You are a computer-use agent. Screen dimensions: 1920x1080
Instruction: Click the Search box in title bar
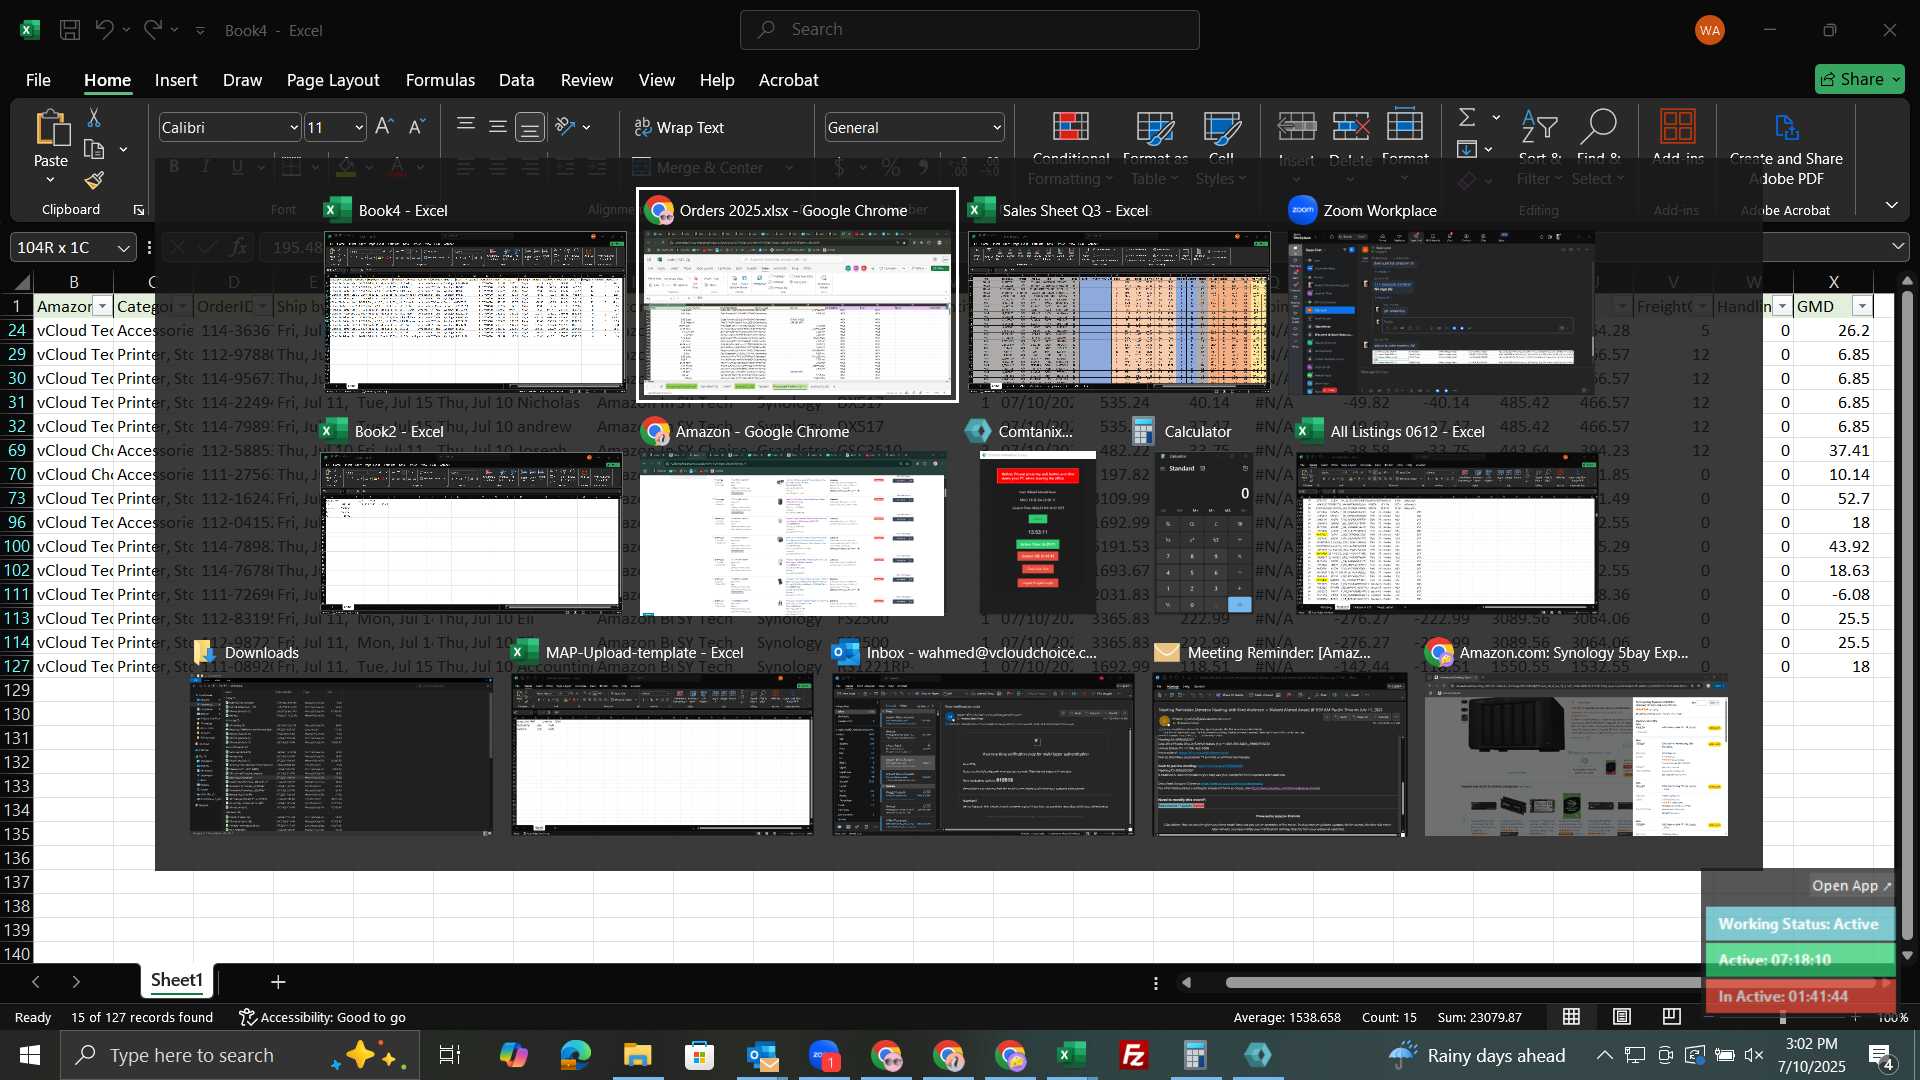[969, 30]
